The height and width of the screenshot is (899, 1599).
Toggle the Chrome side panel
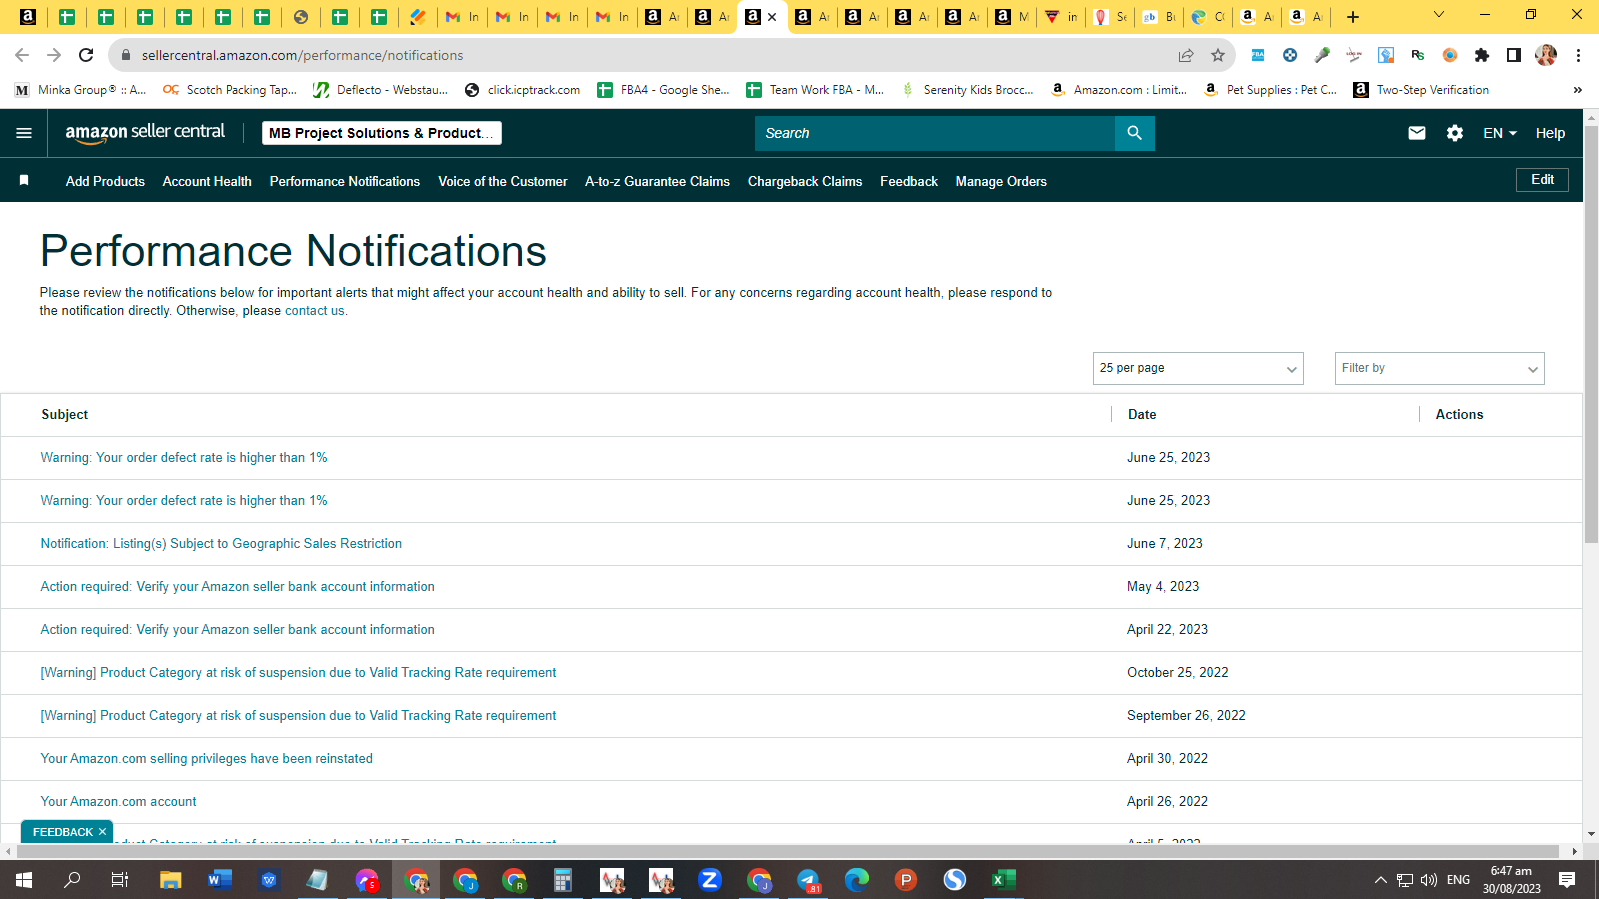pos(1514,55)
